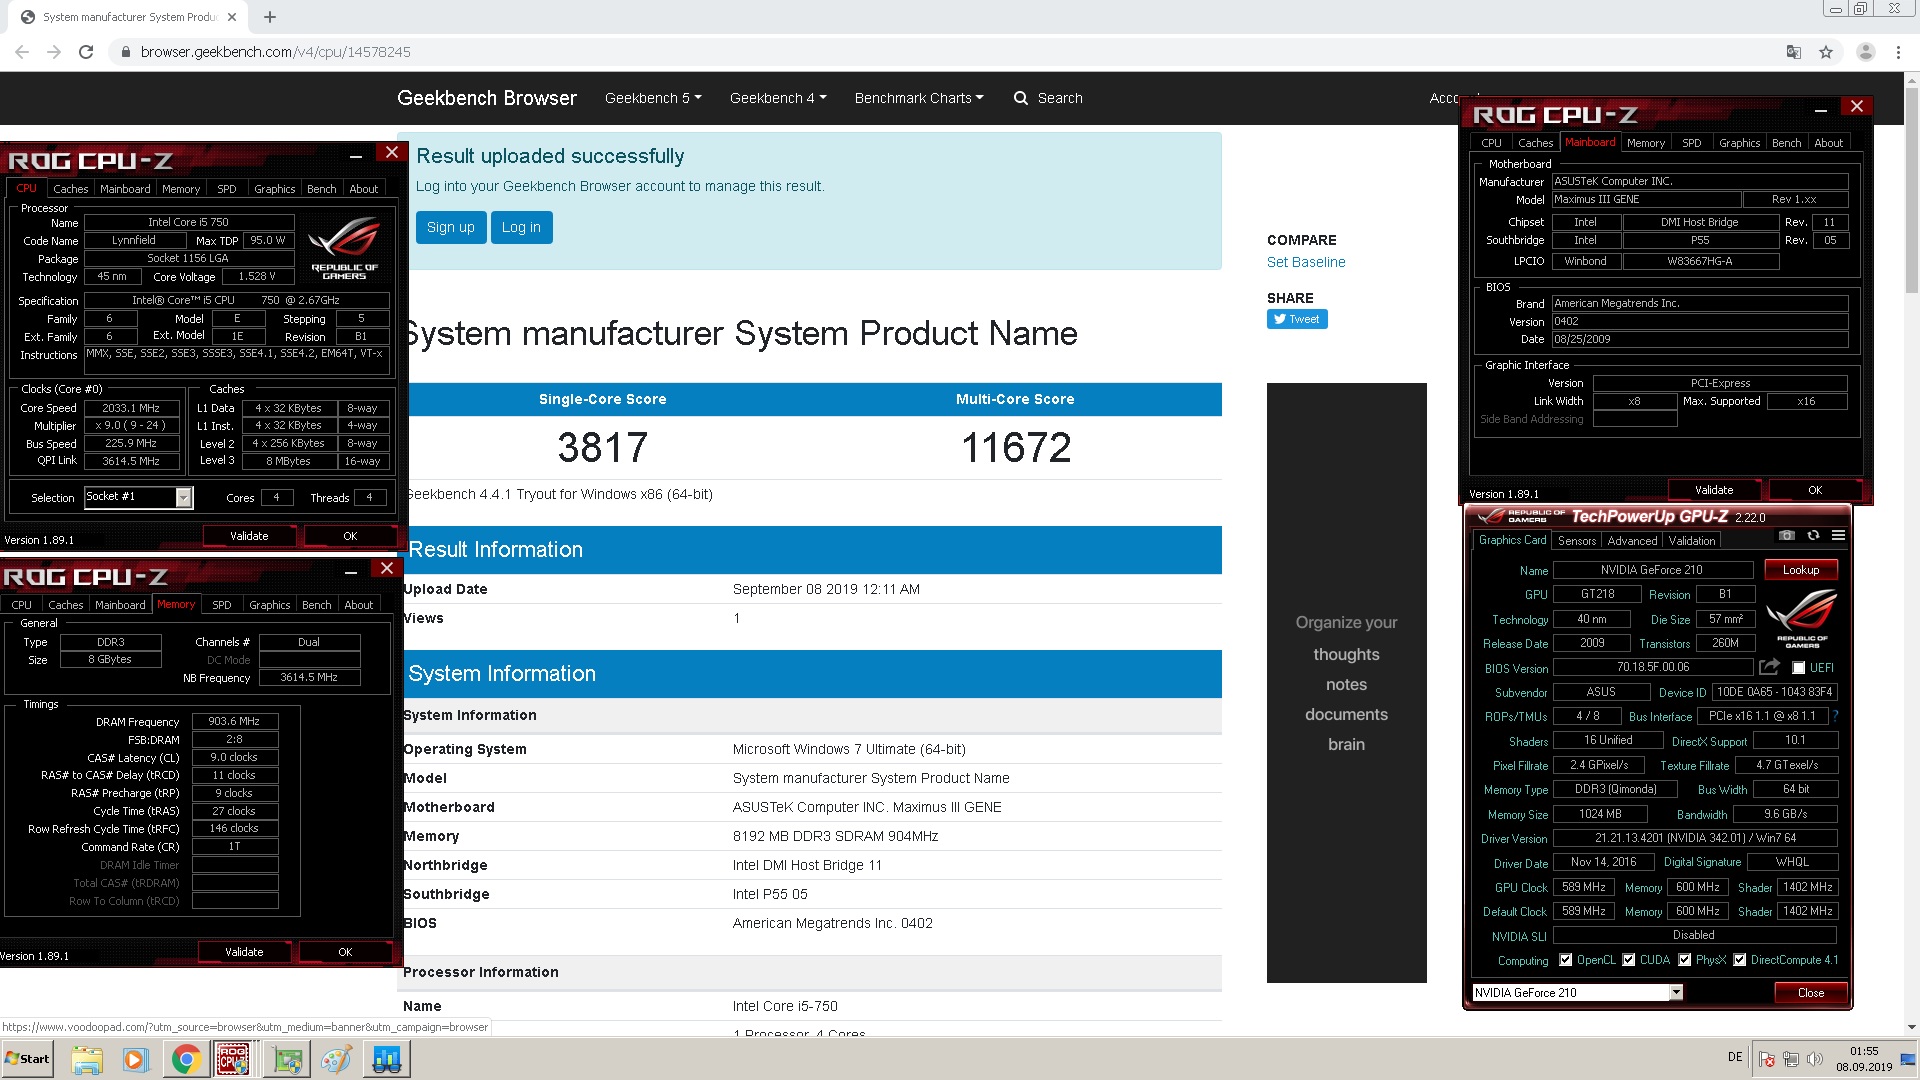Click the Geekbench Search magnifier icon
The width and height of the screenshot is (1920, 1080).
(x=1020, y=98)
